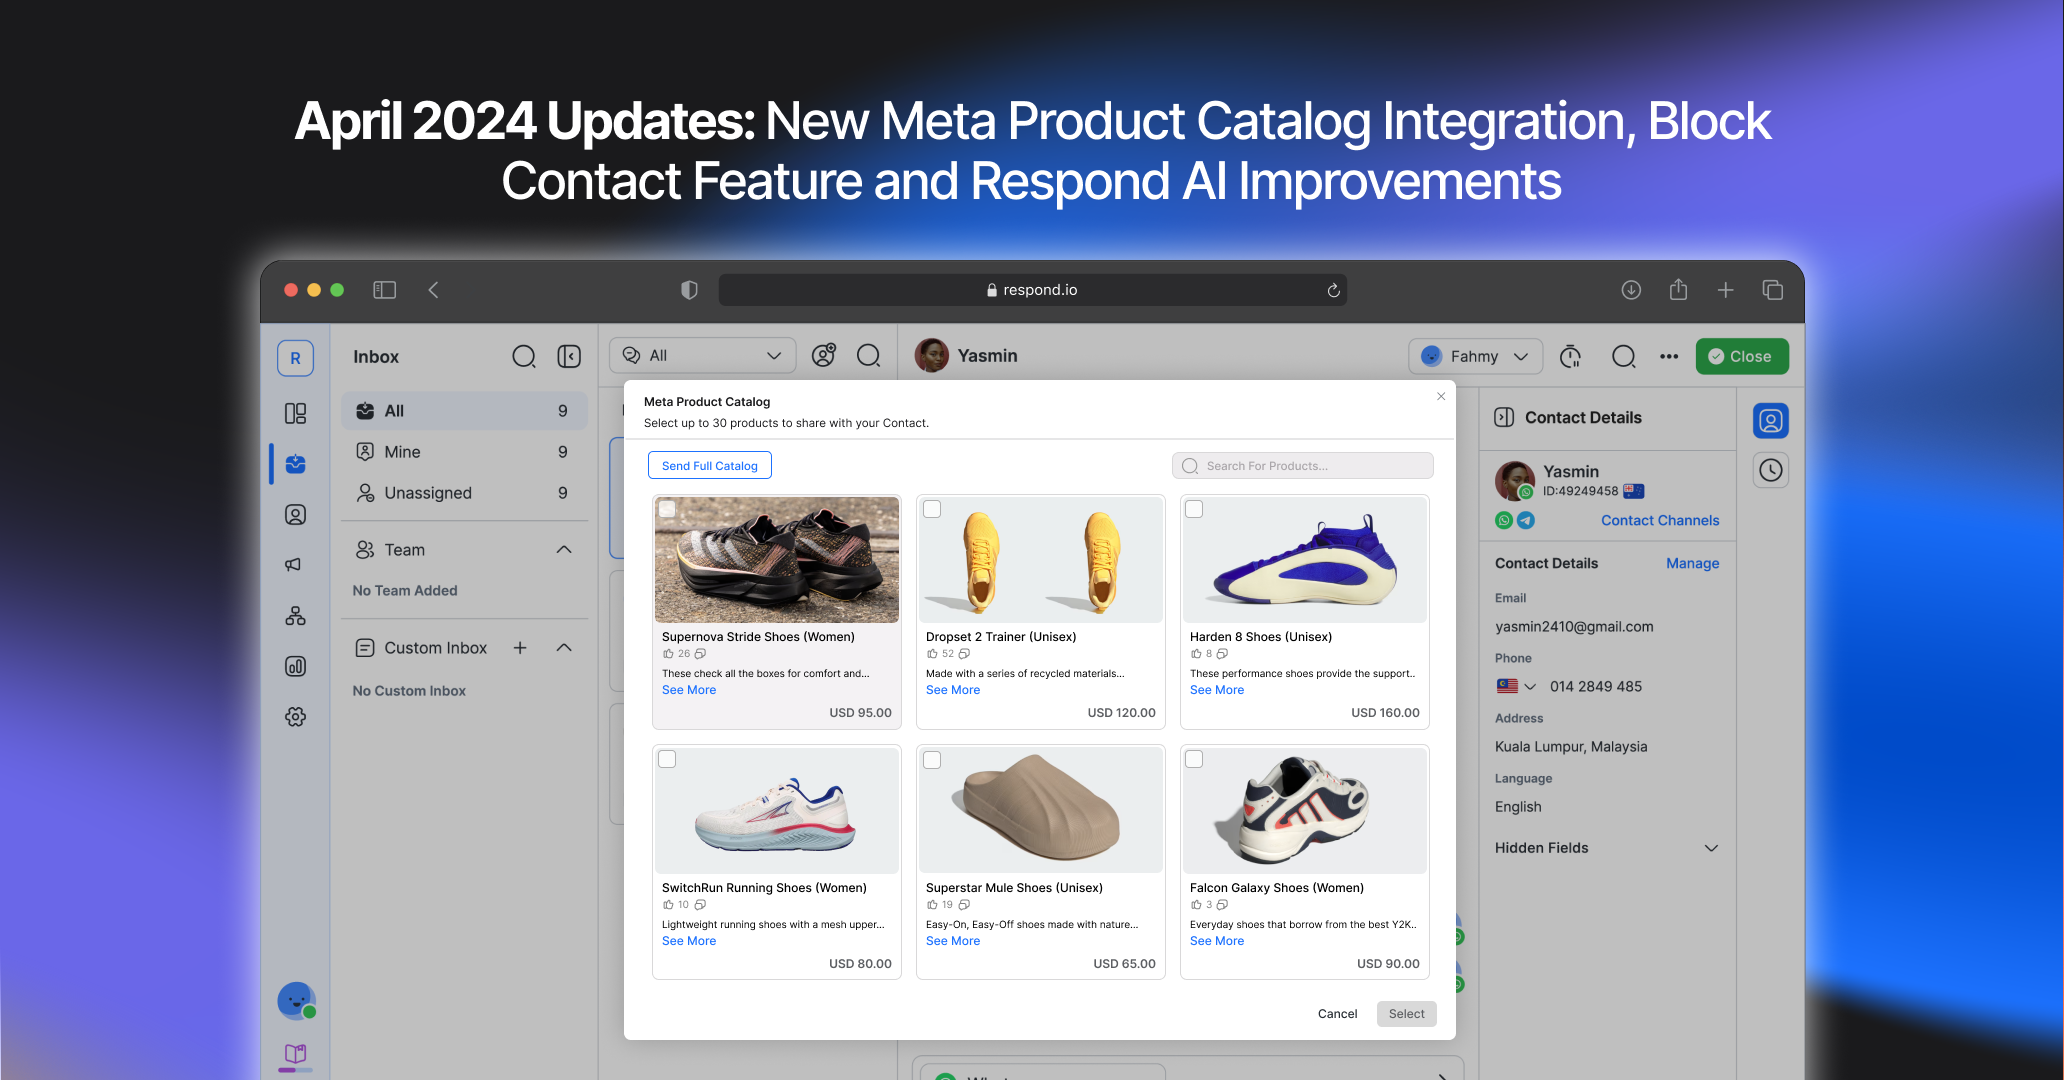Click the Manage link in Contact Details

(1692, 563)
